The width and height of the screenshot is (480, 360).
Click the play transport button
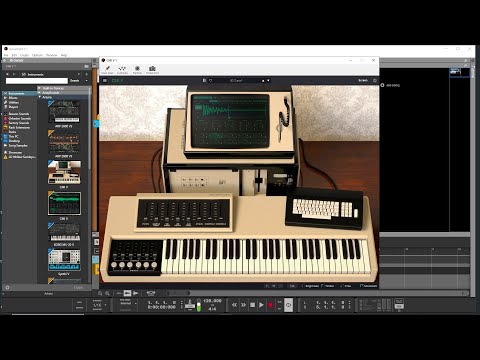click(x=261, y=305)
